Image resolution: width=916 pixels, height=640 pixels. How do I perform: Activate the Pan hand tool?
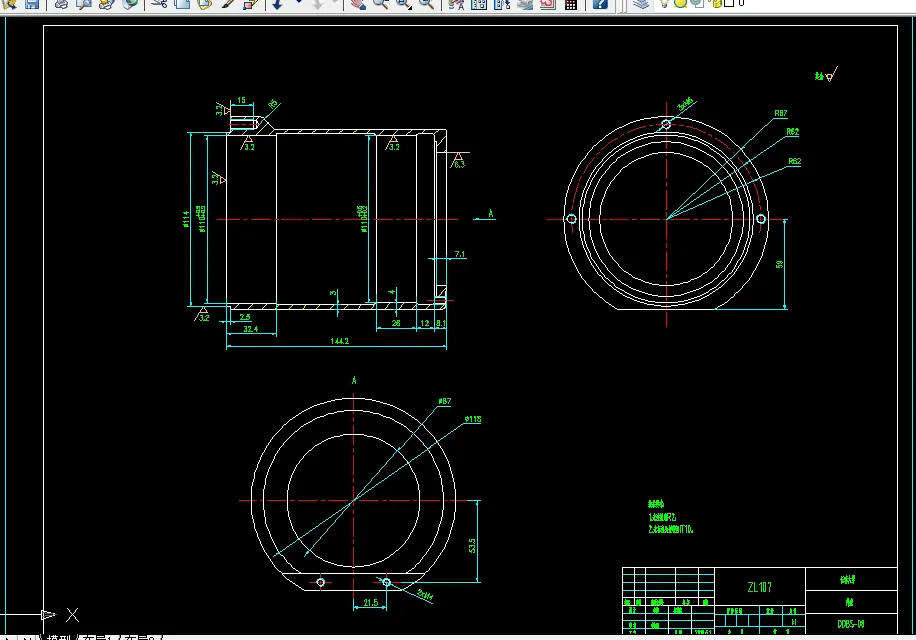coord(358,4)
